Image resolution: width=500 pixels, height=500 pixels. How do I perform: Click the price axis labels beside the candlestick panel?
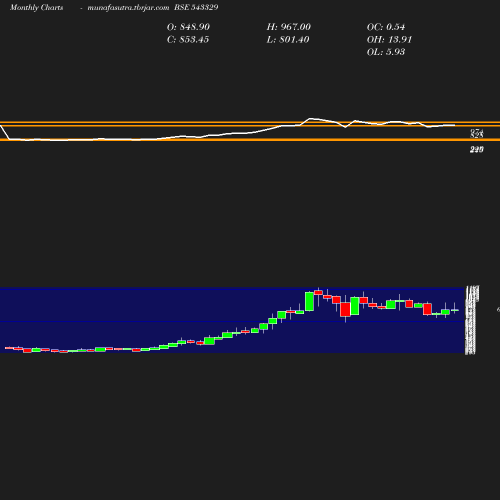coord(472,319)
